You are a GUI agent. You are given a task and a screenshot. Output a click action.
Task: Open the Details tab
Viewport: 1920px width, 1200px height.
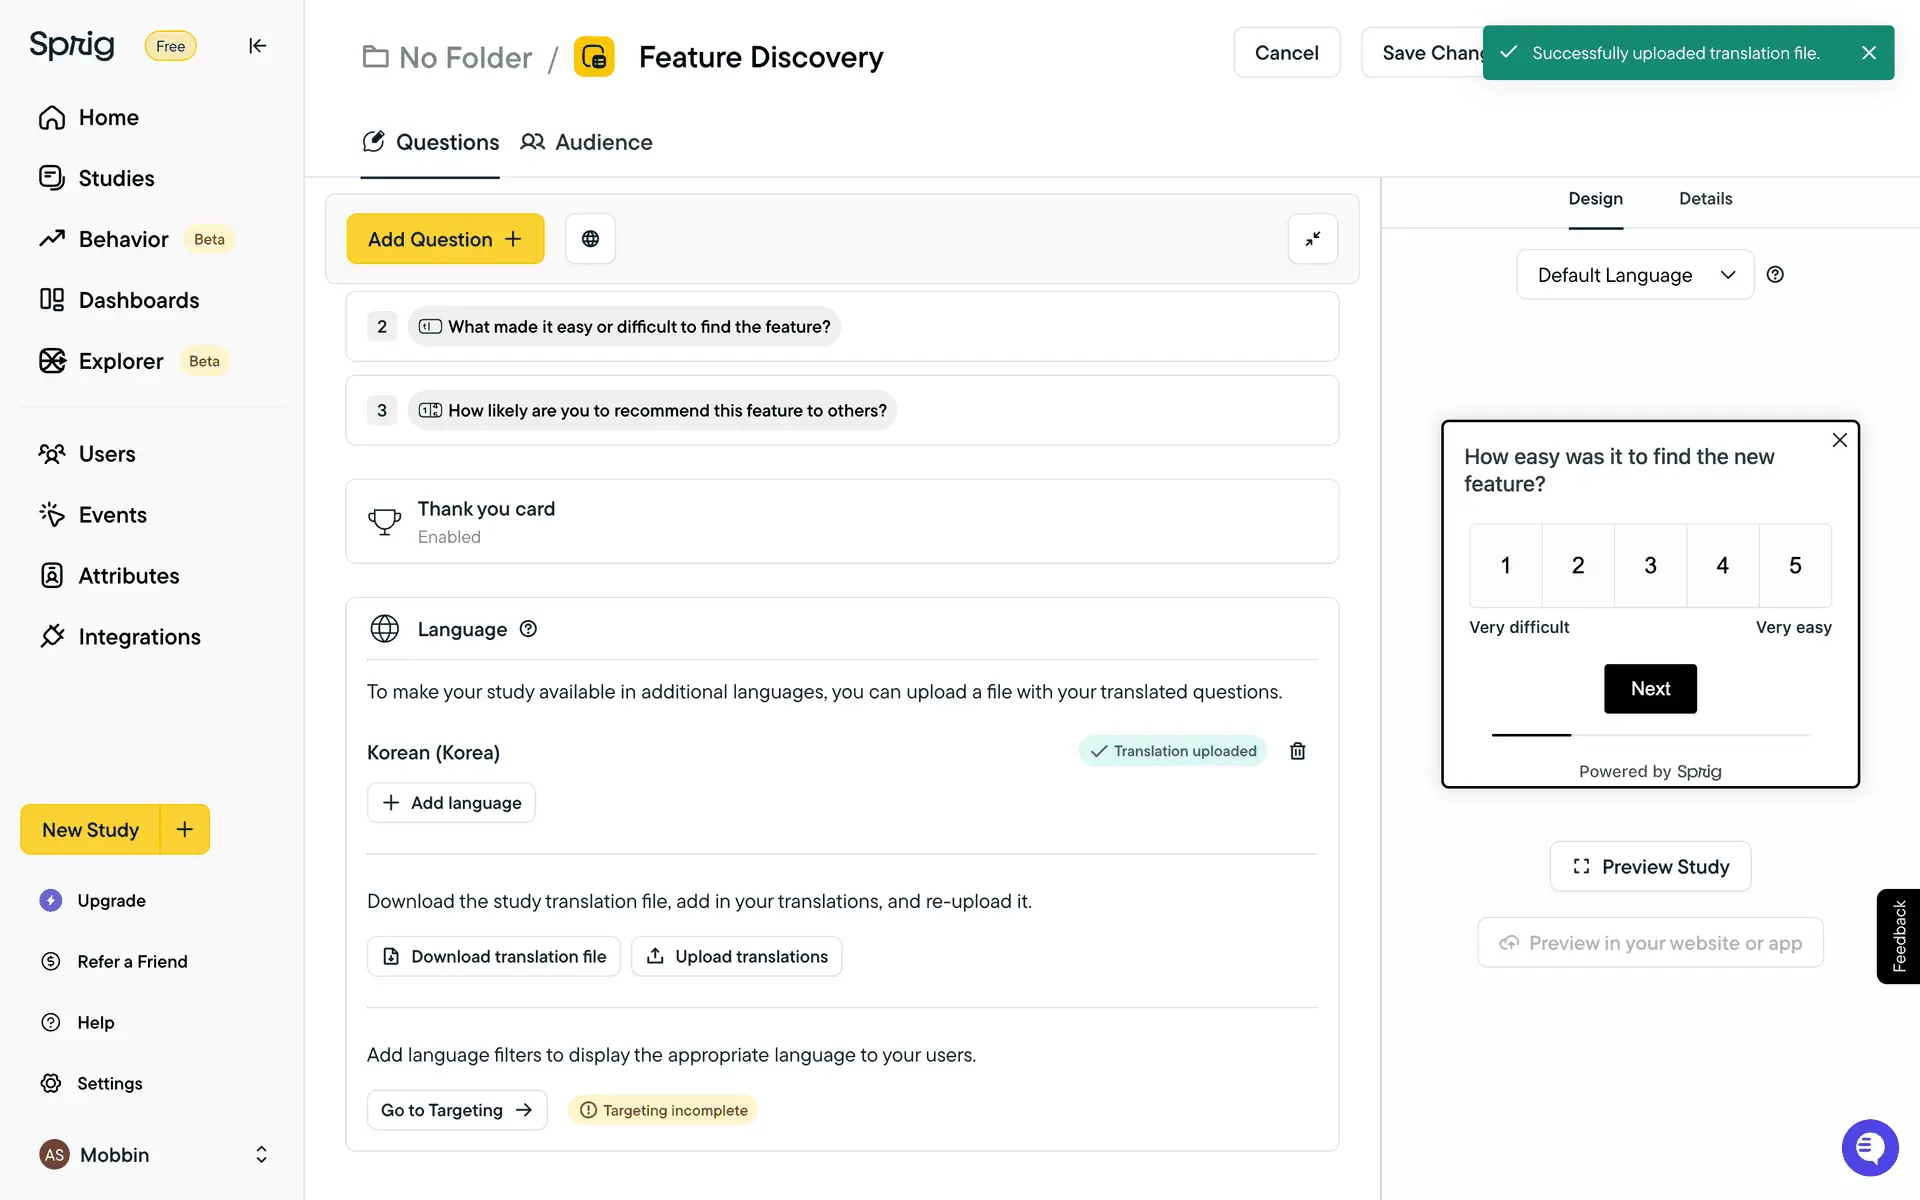[1705, 199]
